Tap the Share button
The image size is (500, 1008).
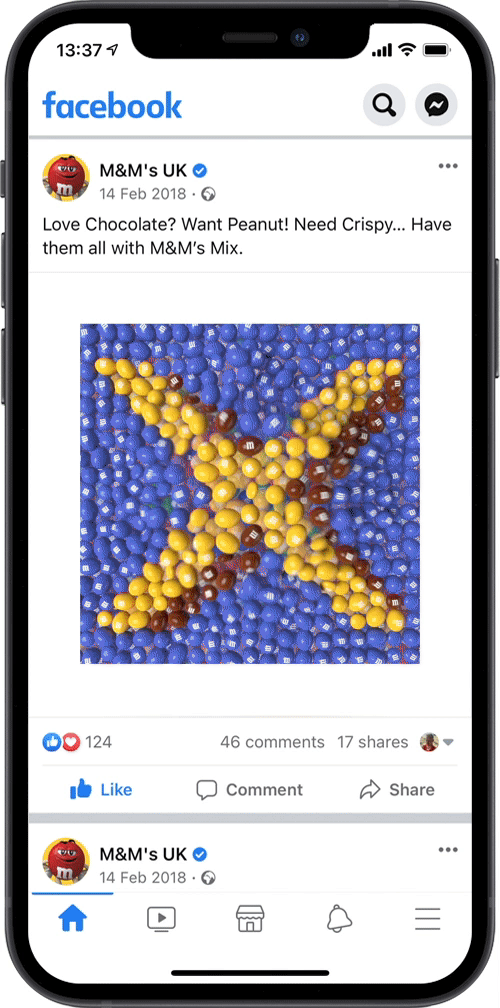point(397,789)
